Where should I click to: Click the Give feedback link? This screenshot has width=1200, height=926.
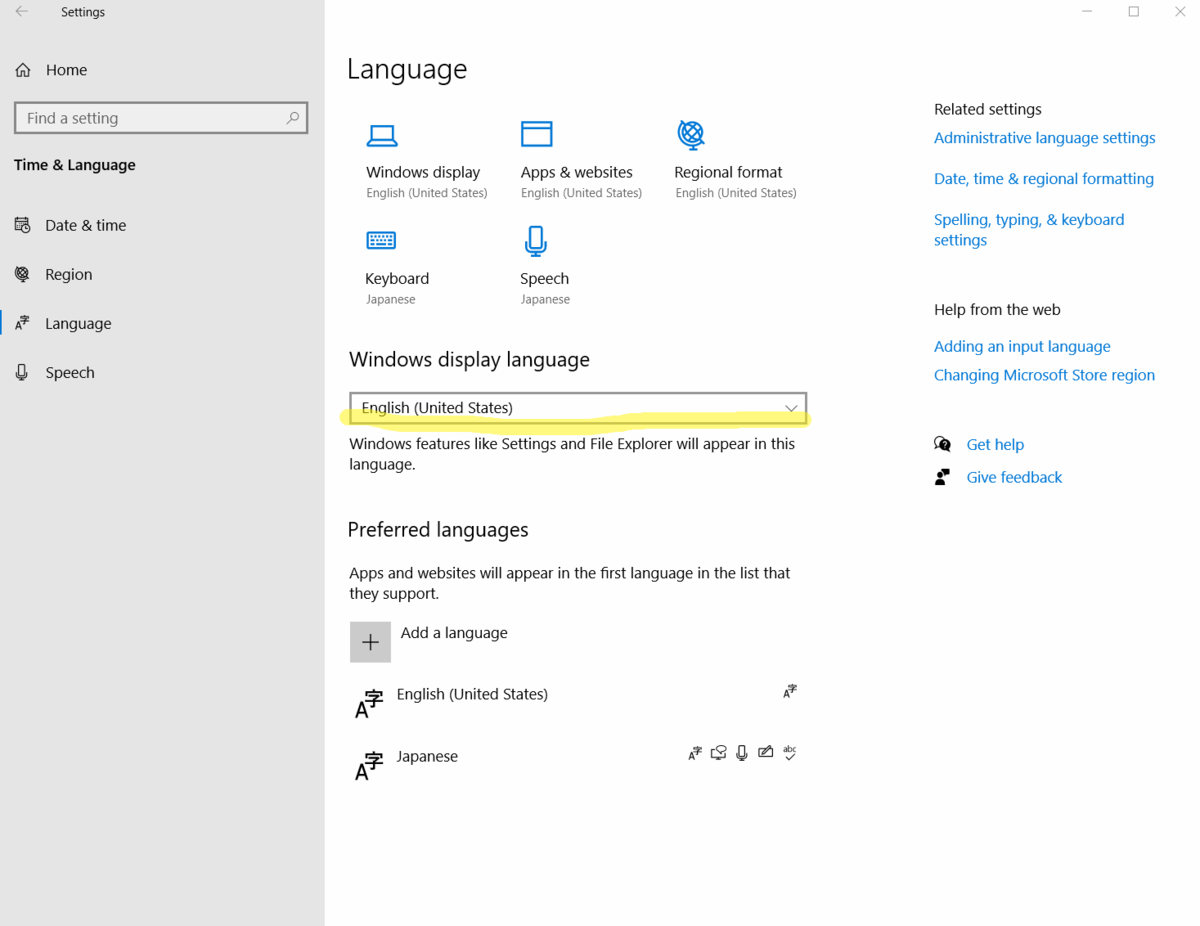tap(1014, 477)
